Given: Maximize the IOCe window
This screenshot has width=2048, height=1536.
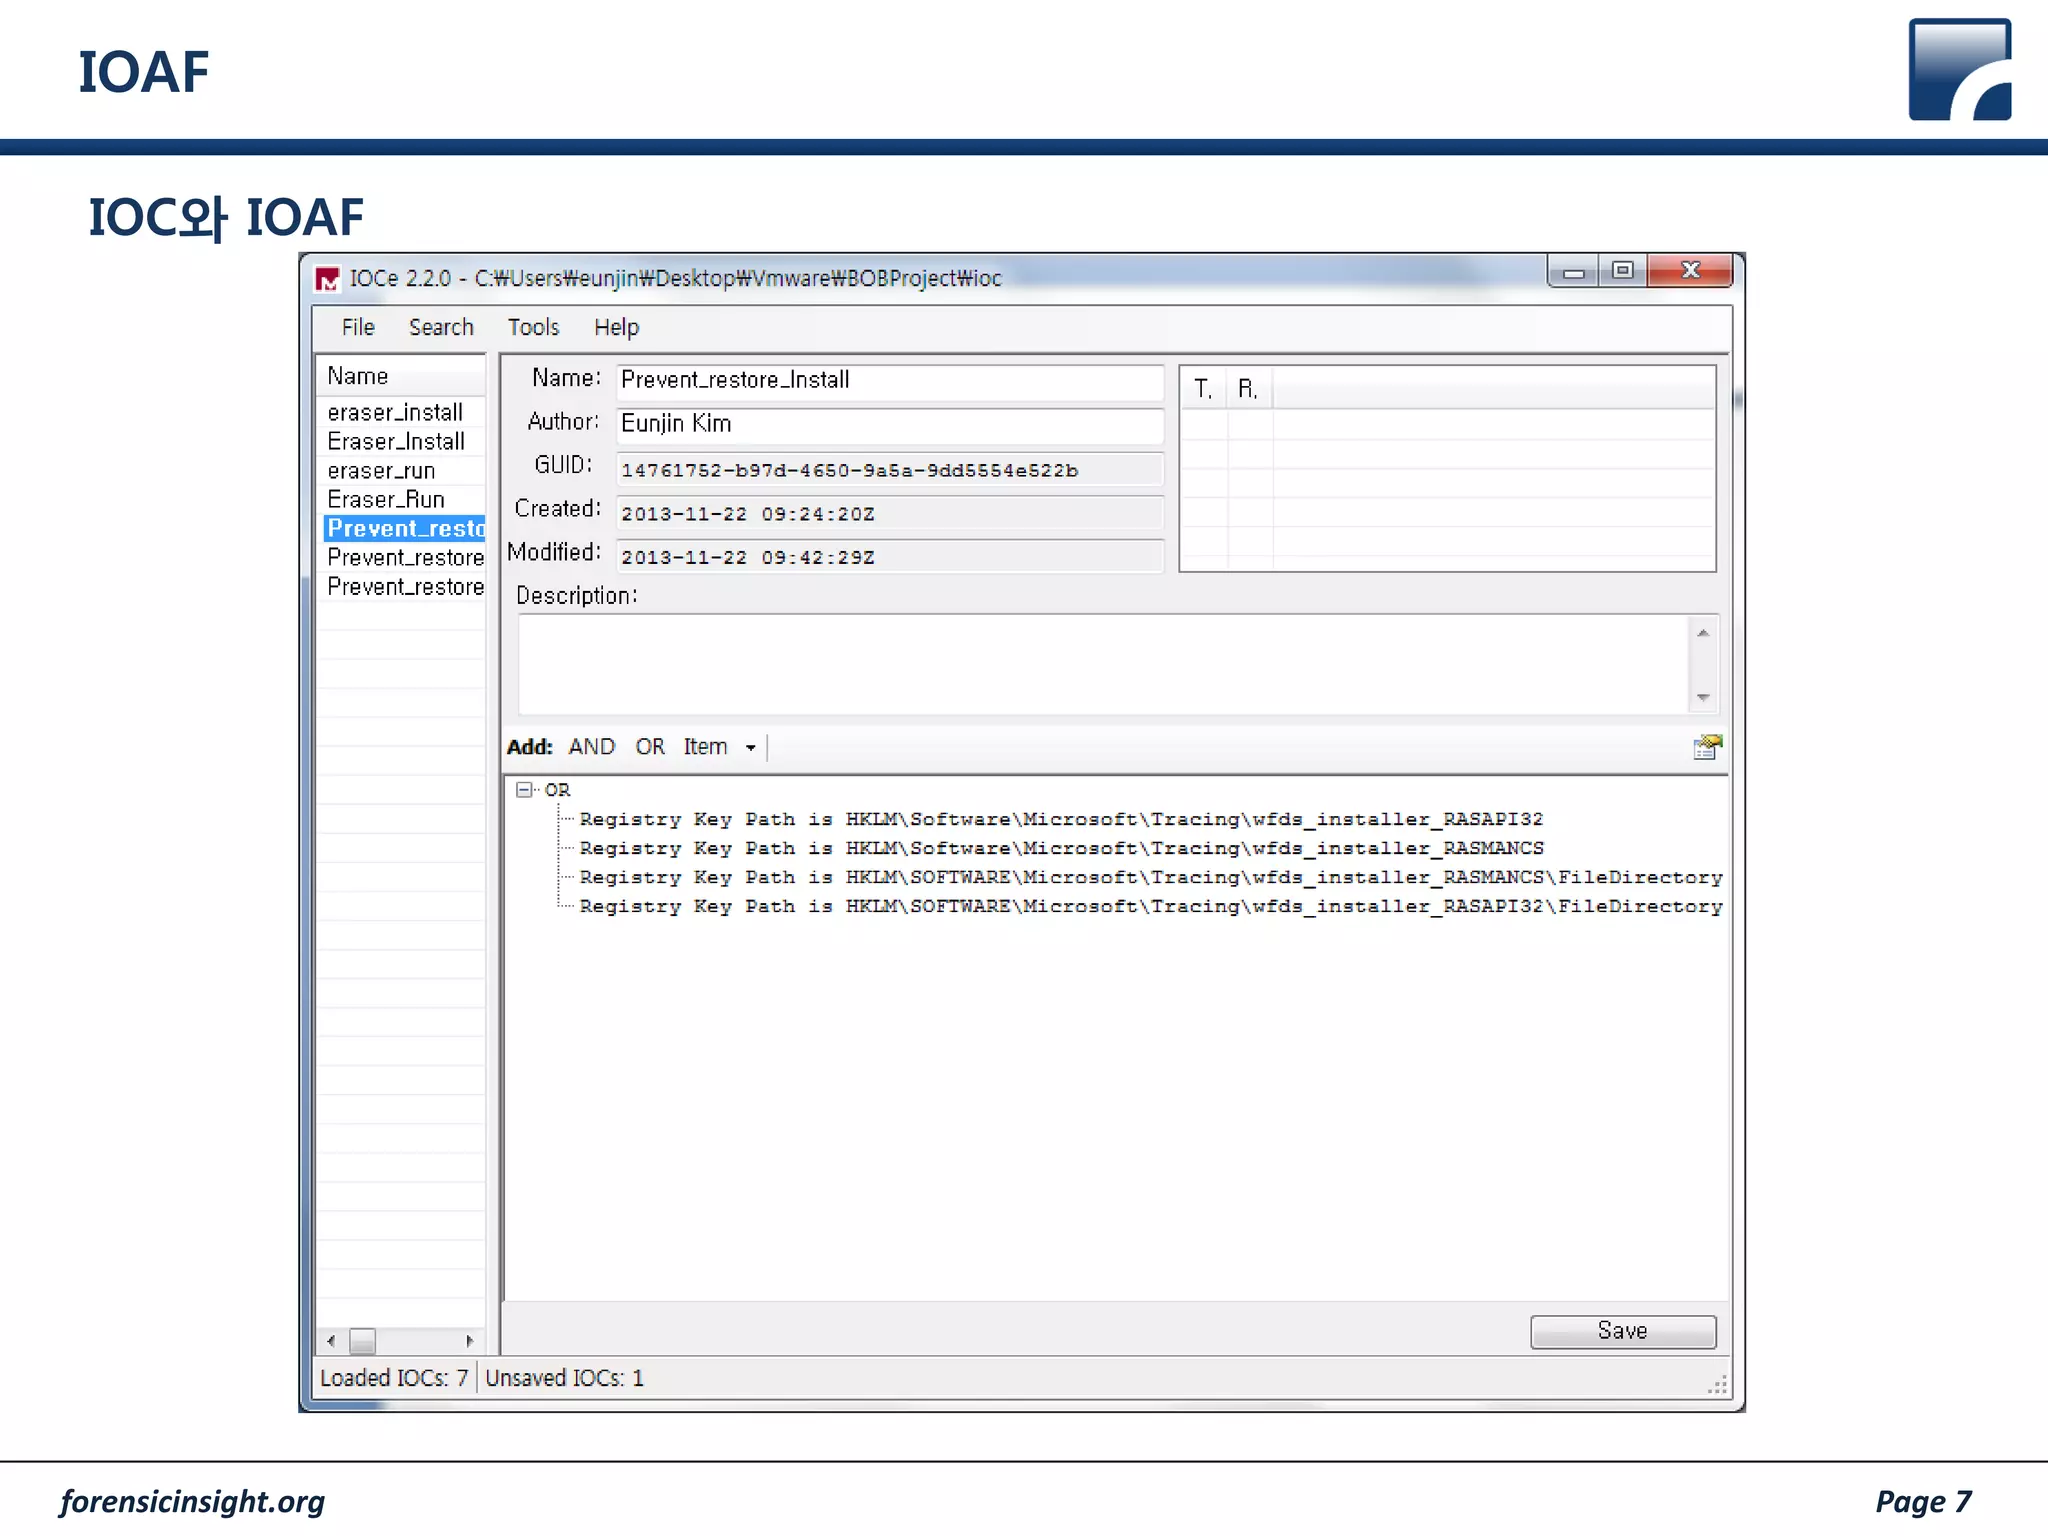Looking at the screenshot, I should [x=1622, y=271].
